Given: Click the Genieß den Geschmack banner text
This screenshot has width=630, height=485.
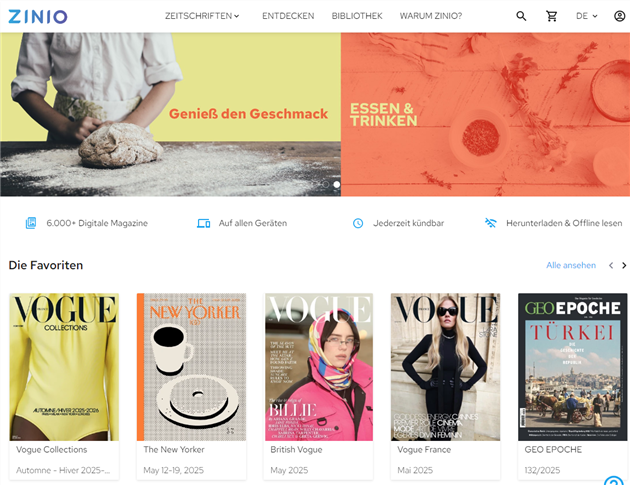Looking at the screenshot, I should click(248, 114).
